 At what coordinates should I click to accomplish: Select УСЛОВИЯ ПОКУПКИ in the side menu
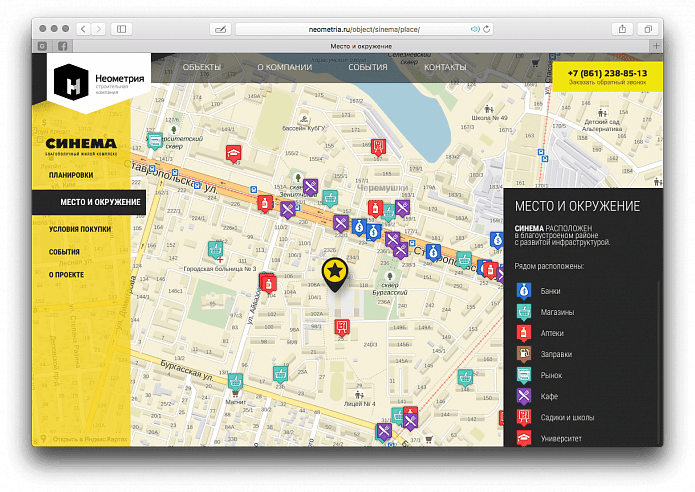pyautogui.click(x=80, y=229)
